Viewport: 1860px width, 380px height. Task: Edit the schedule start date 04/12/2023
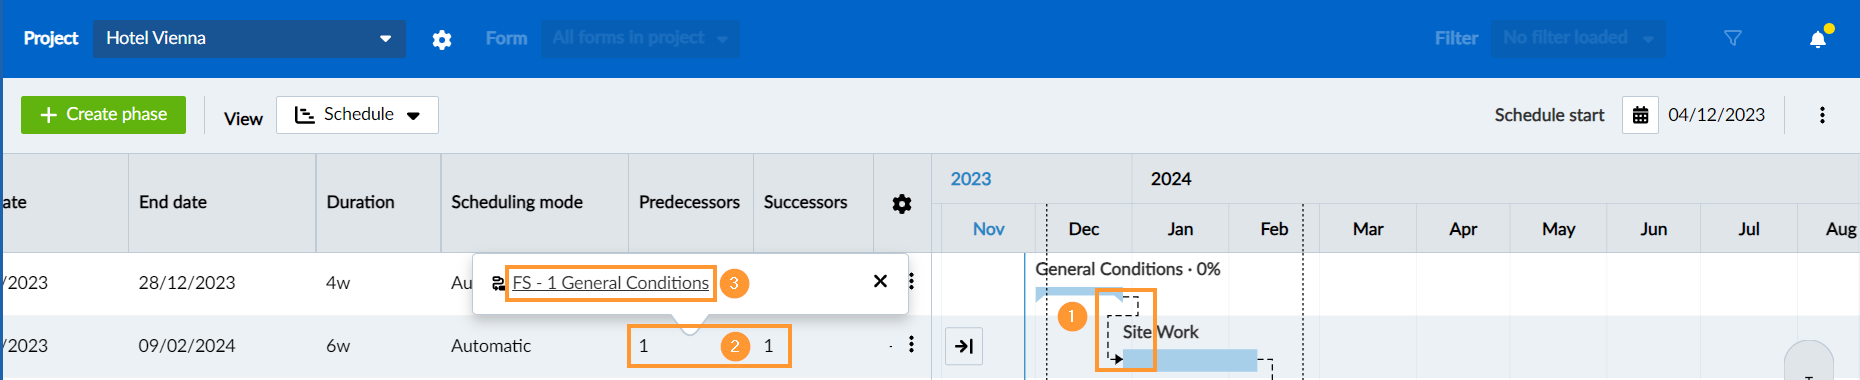coord(1716,115)
